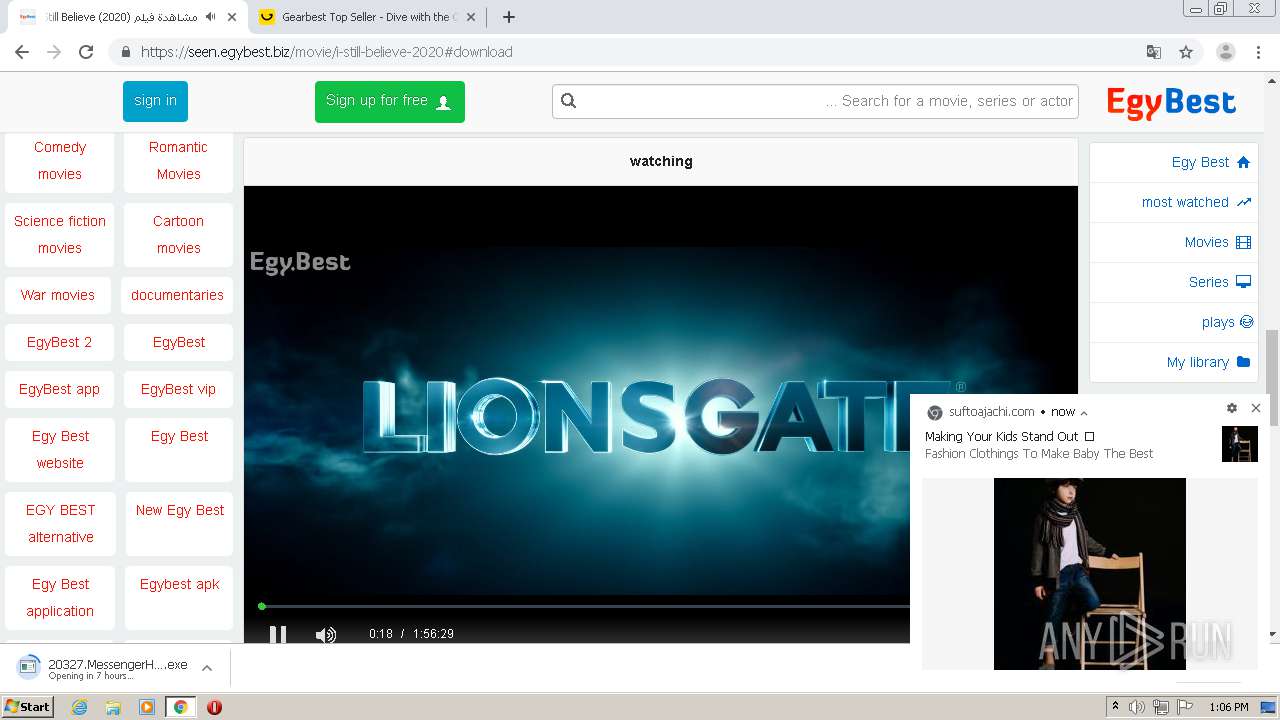
Task: Open the Windows Start menu
Action: [28, 706]
